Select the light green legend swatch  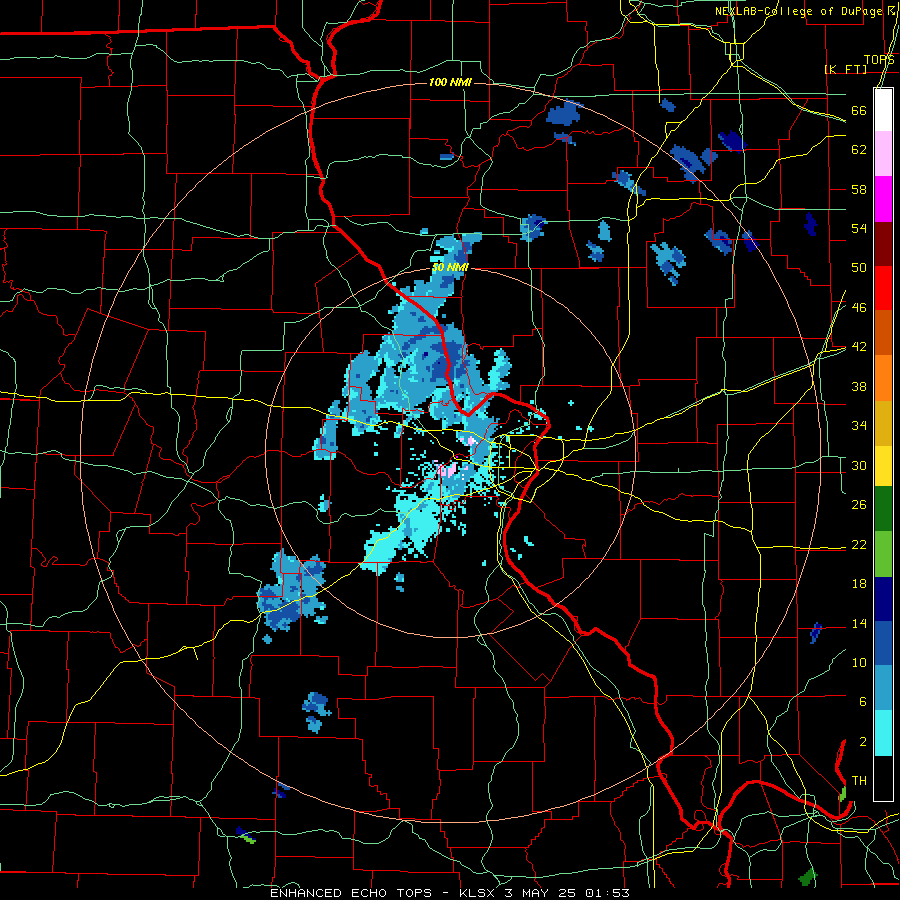point(883,556)
